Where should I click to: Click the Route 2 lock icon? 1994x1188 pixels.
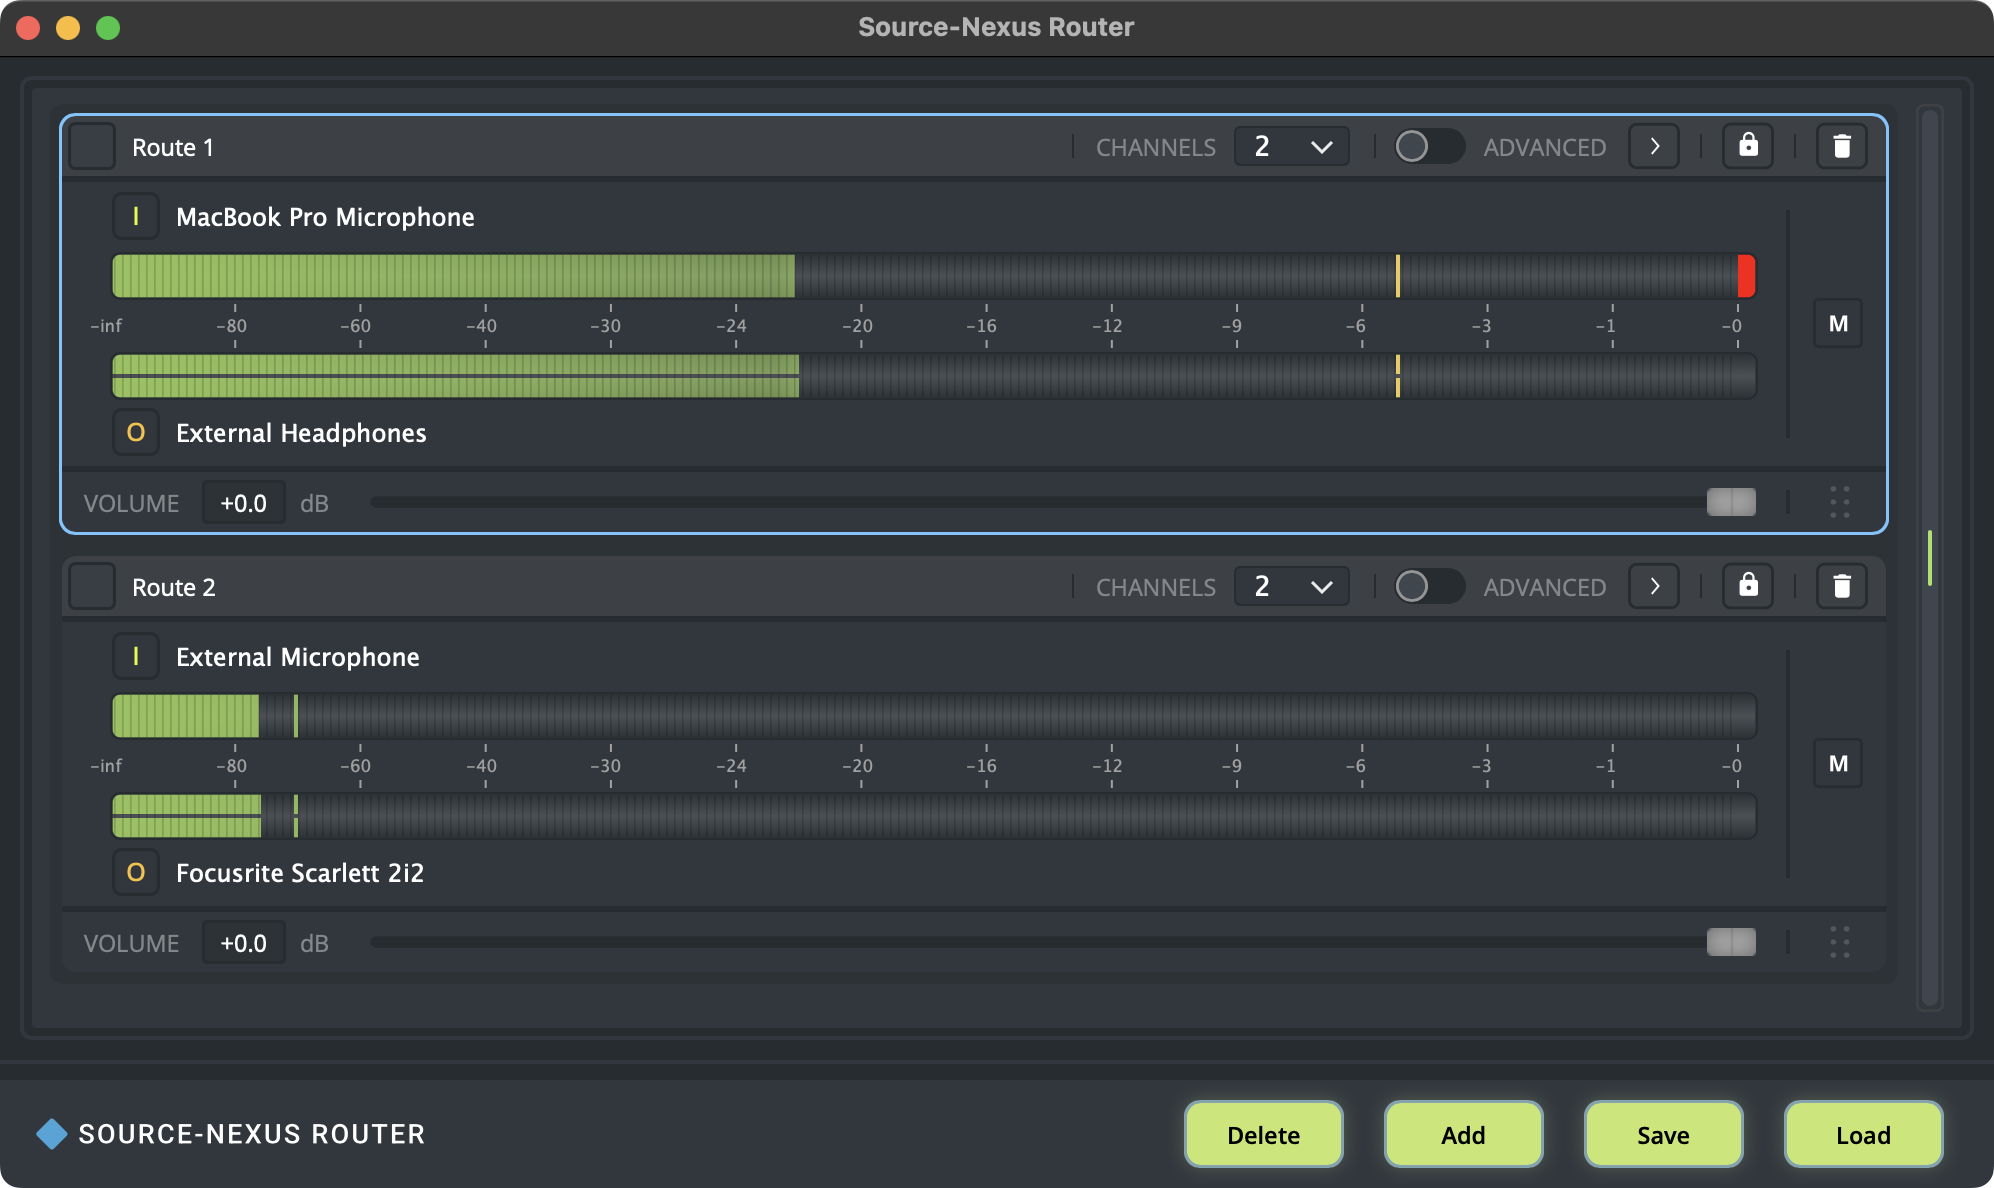(x=1748, y=586)
